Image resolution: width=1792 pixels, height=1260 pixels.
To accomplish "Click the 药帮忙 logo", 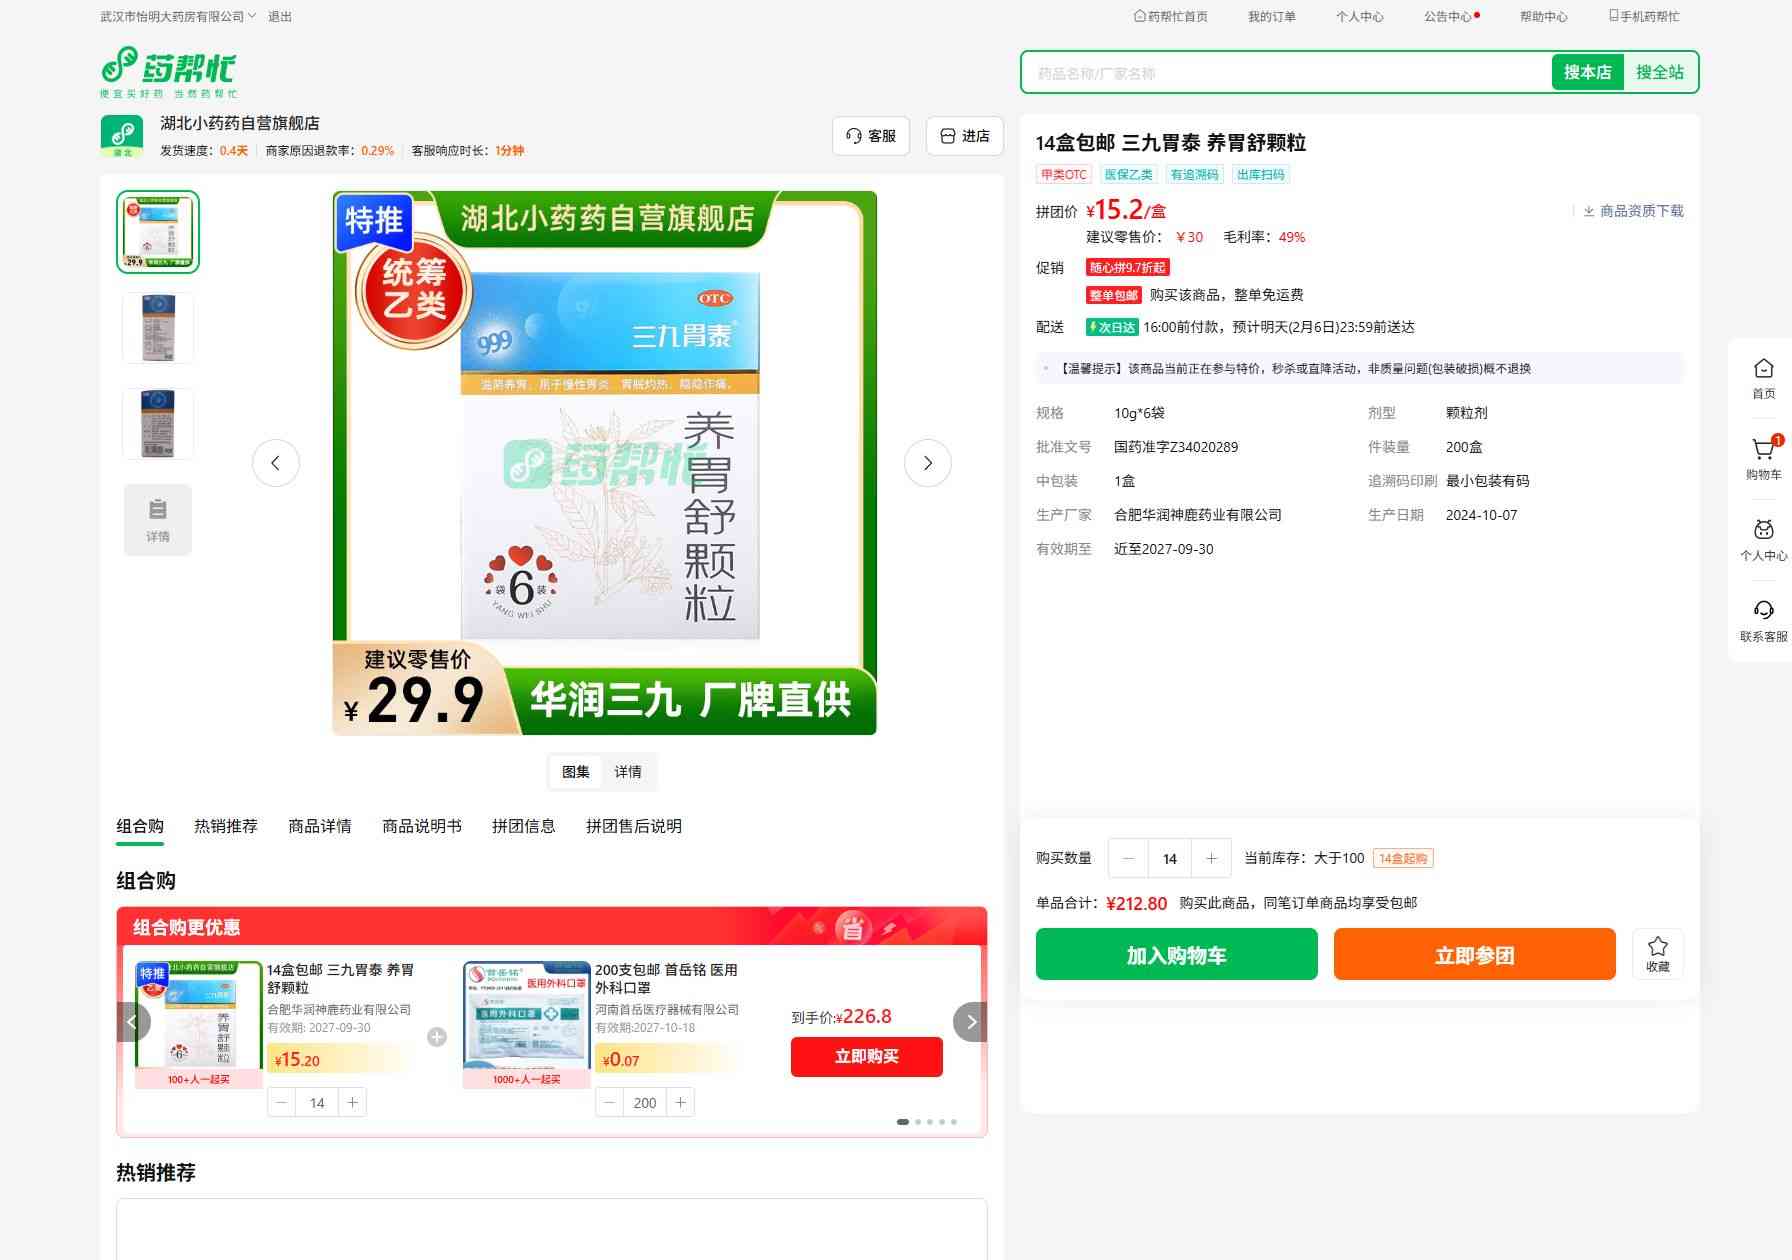I will click(169, 72).
